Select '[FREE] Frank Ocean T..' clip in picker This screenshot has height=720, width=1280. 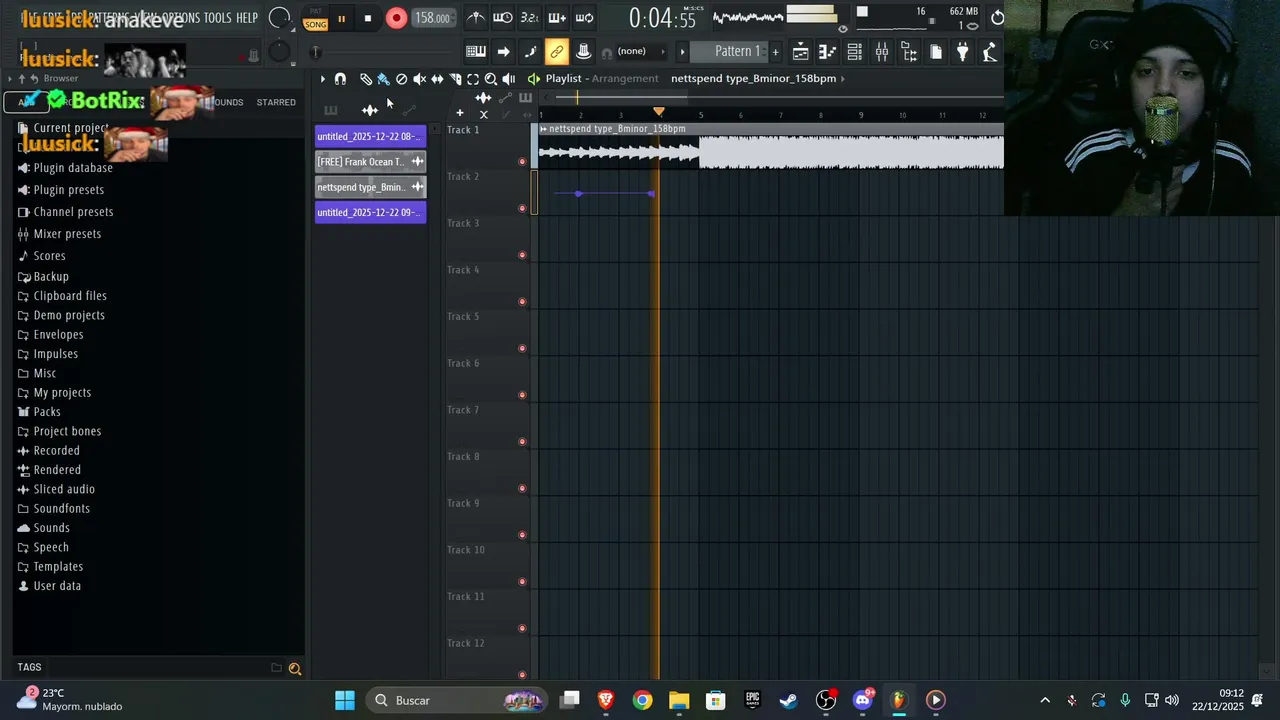[x=371, y=162]
